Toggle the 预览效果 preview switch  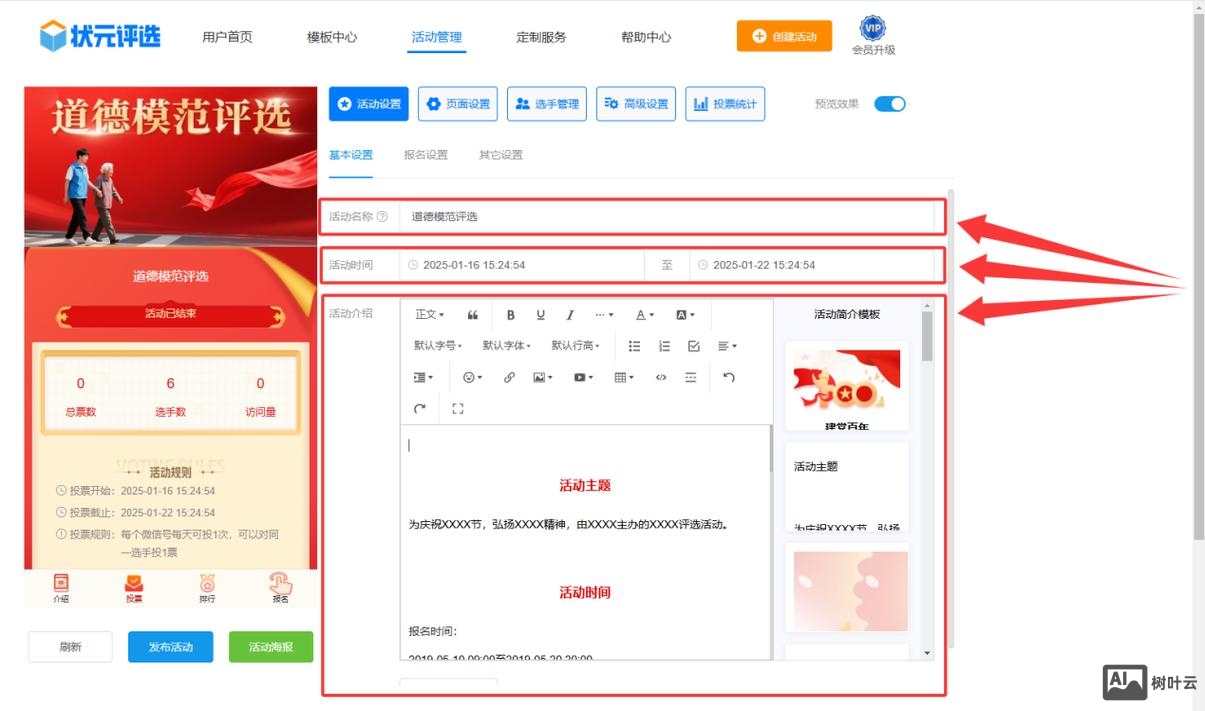click(x=888, y=103)
